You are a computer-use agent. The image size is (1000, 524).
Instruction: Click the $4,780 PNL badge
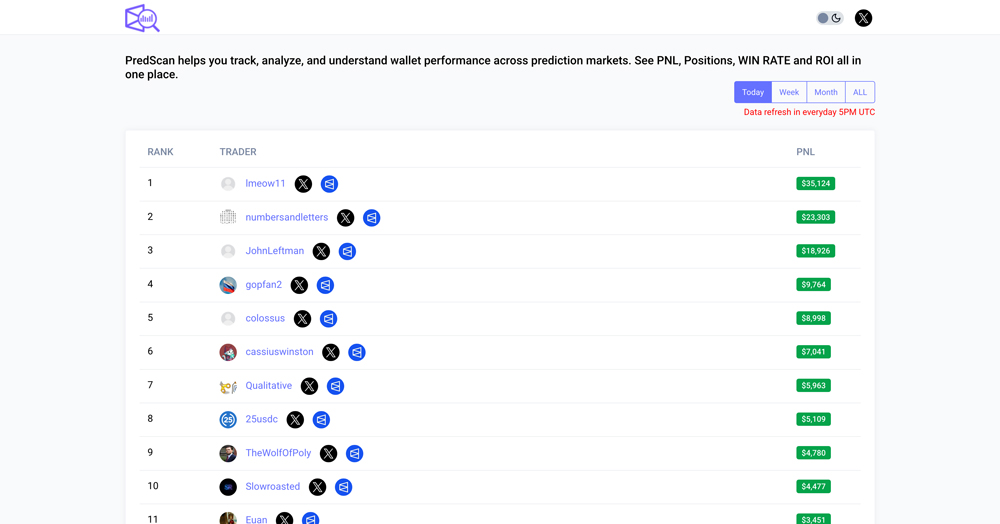tap(813, 453)
